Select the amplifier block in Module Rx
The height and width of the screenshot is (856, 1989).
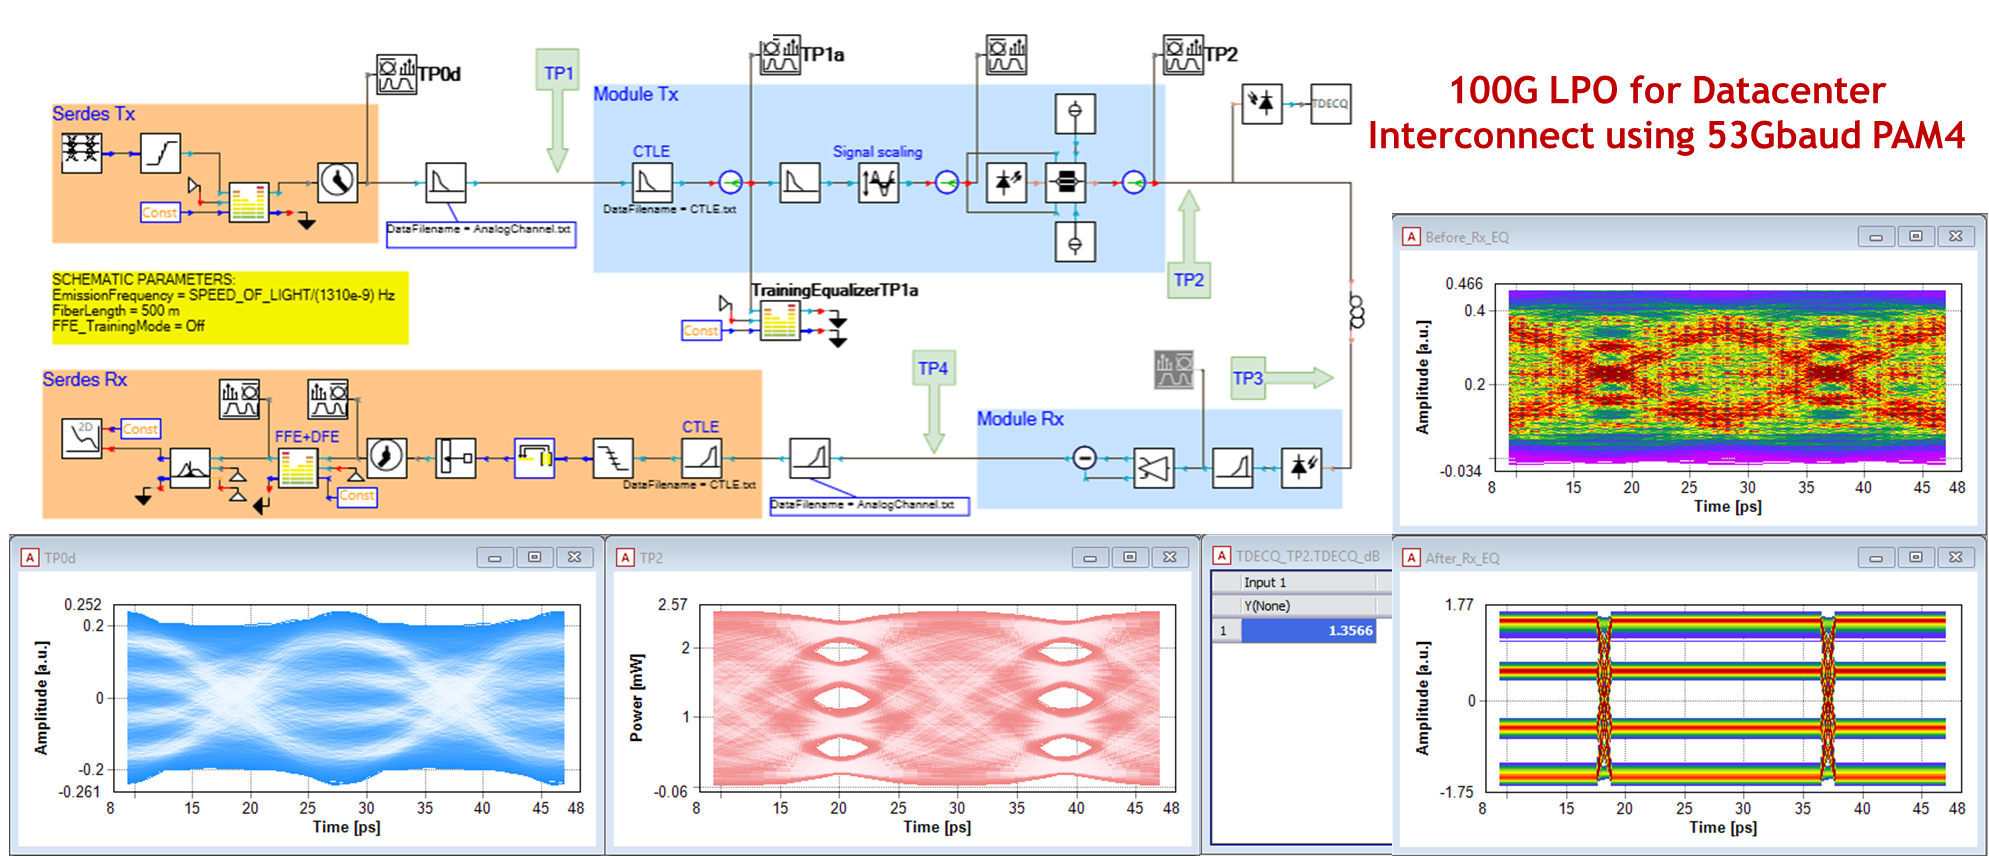[1153, 468]
